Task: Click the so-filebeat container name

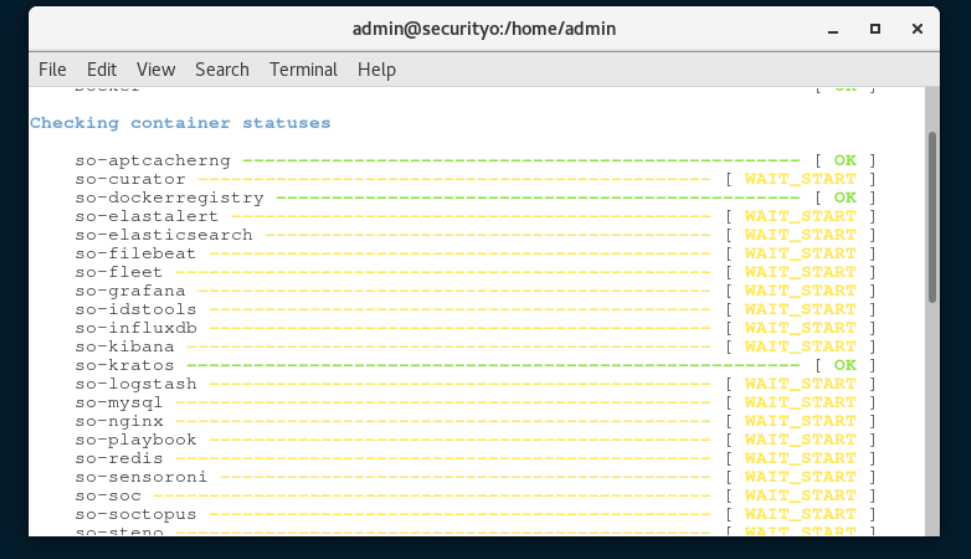Action: pyautogui.click(x=136, y=253)
